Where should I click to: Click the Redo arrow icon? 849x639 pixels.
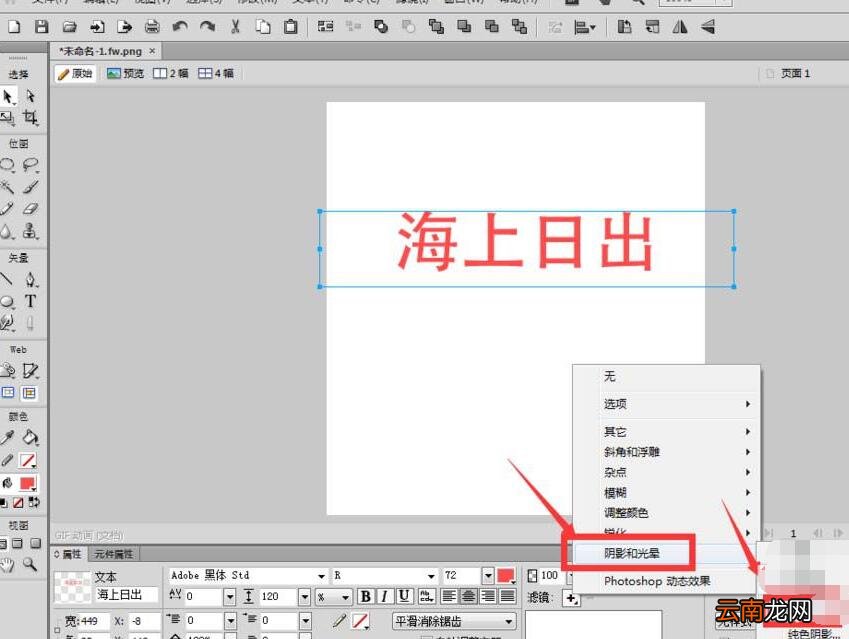[x=207, y=27]
